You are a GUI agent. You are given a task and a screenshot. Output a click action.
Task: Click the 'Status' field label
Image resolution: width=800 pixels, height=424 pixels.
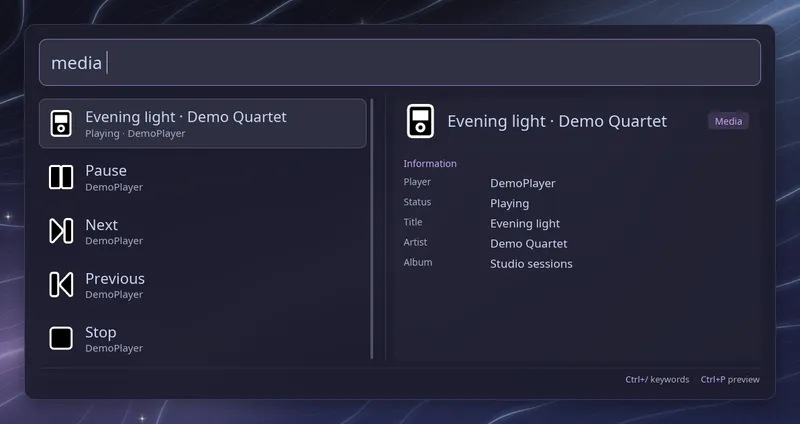click(417, 202)
